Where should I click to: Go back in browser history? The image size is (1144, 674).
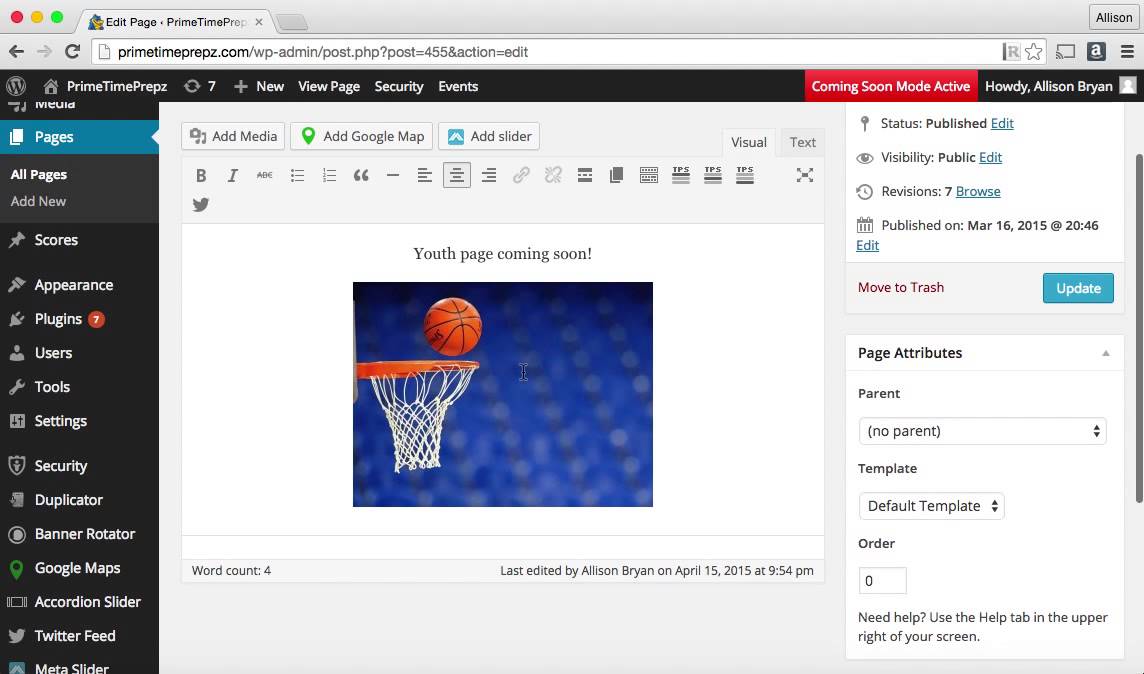16,52
